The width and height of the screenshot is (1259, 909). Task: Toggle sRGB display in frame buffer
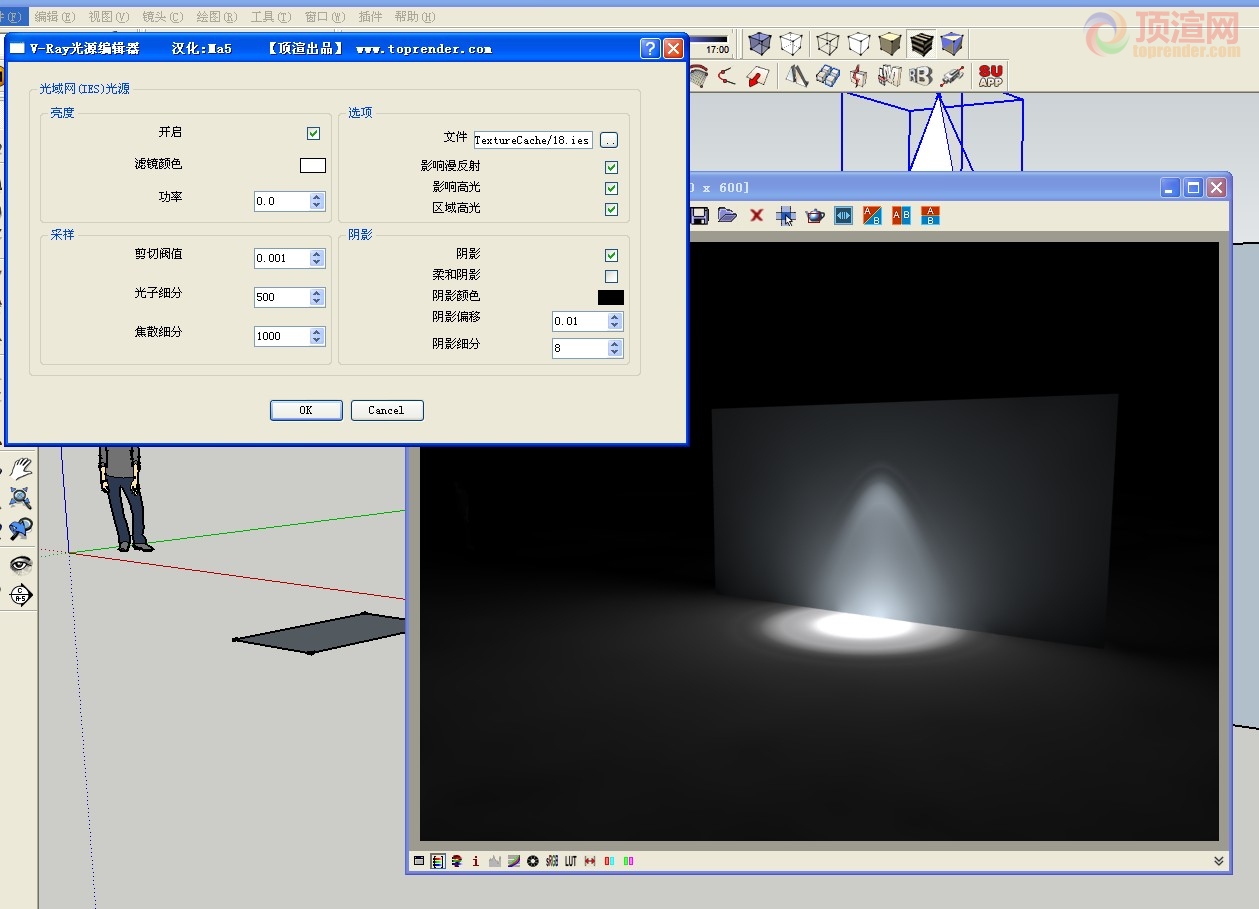tap(552, 861)
